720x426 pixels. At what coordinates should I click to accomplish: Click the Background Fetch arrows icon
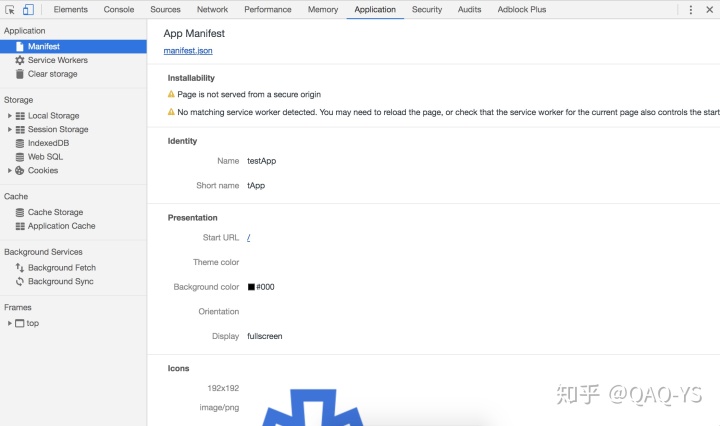20,268
